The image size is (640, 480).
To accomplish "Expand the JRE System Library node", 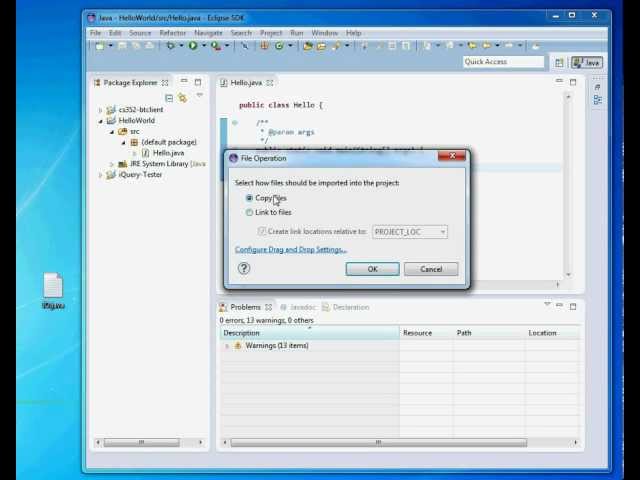I will (x=112, y=164).
